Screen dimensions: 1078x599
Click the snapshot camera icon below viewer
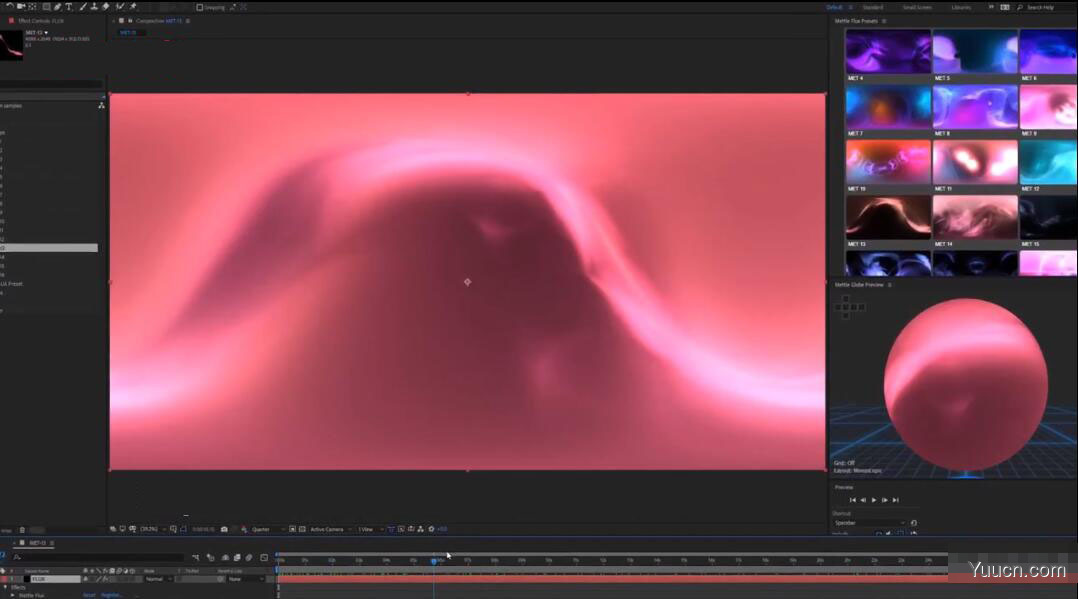click(224, 530)
